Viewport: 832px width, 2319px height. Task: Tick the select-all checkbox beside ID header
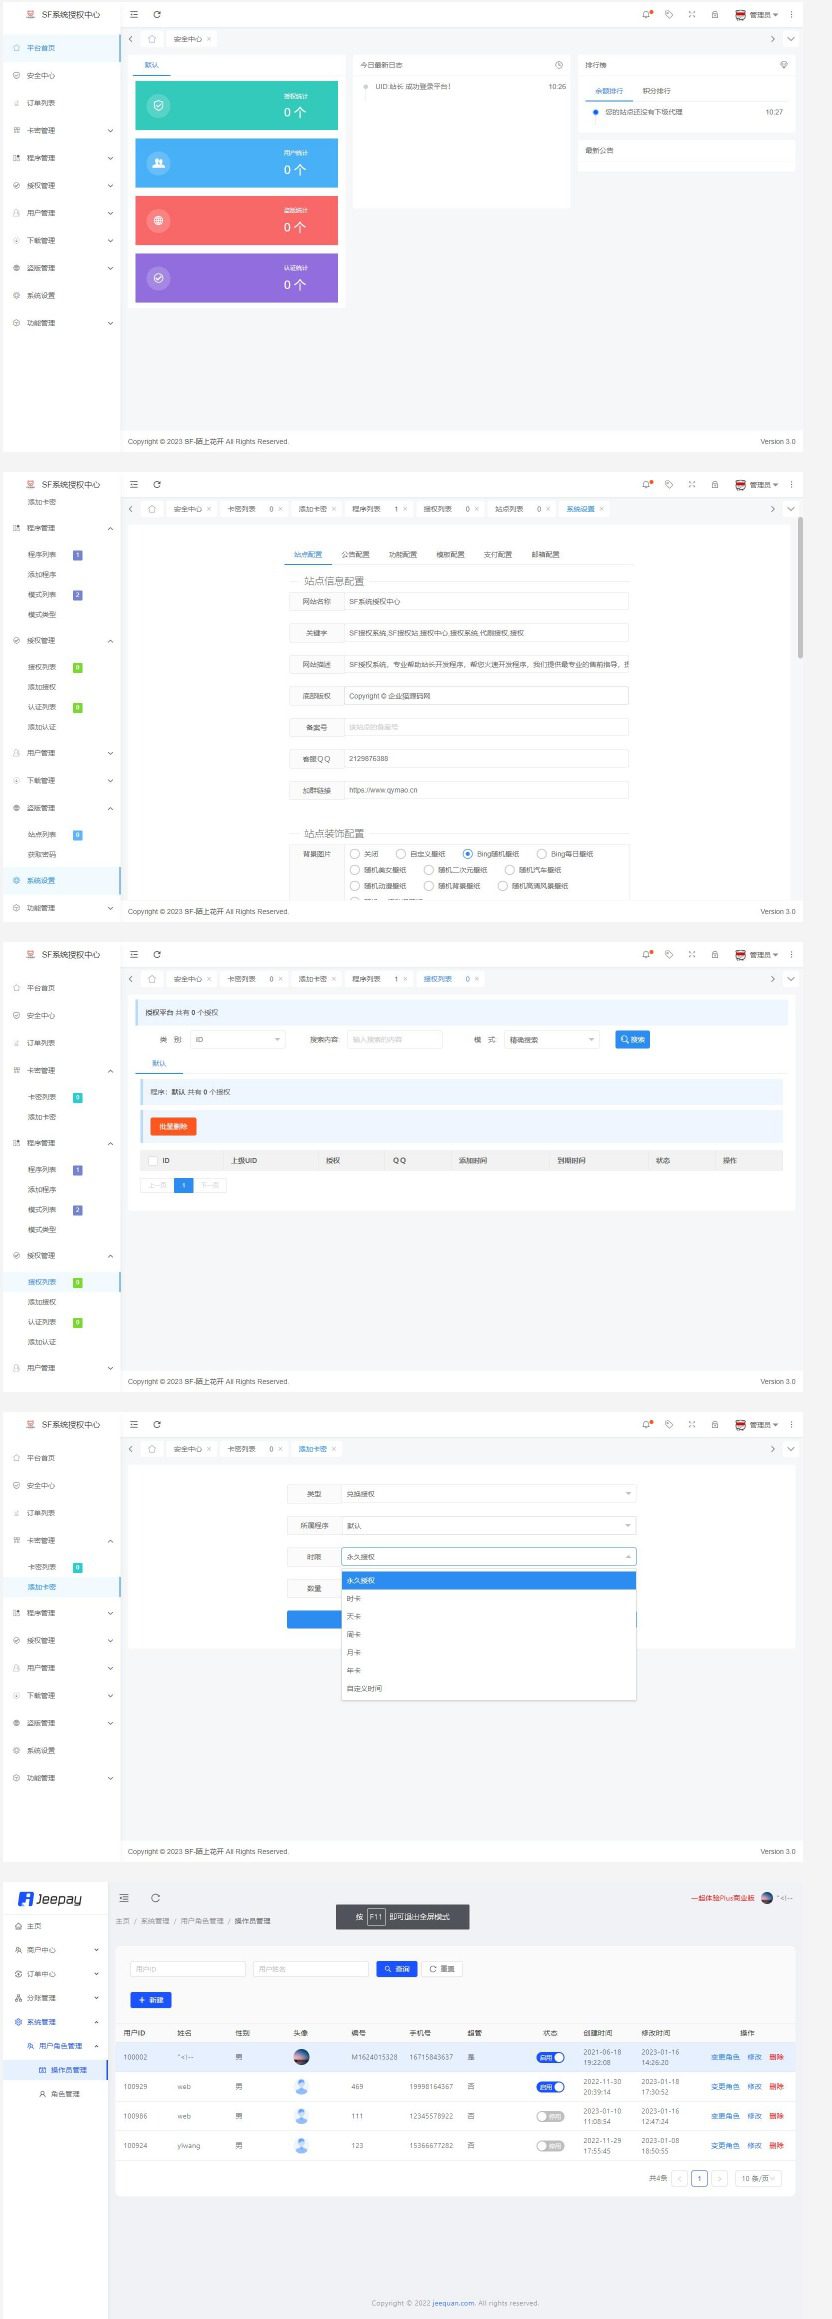(x=152, y=1161)
